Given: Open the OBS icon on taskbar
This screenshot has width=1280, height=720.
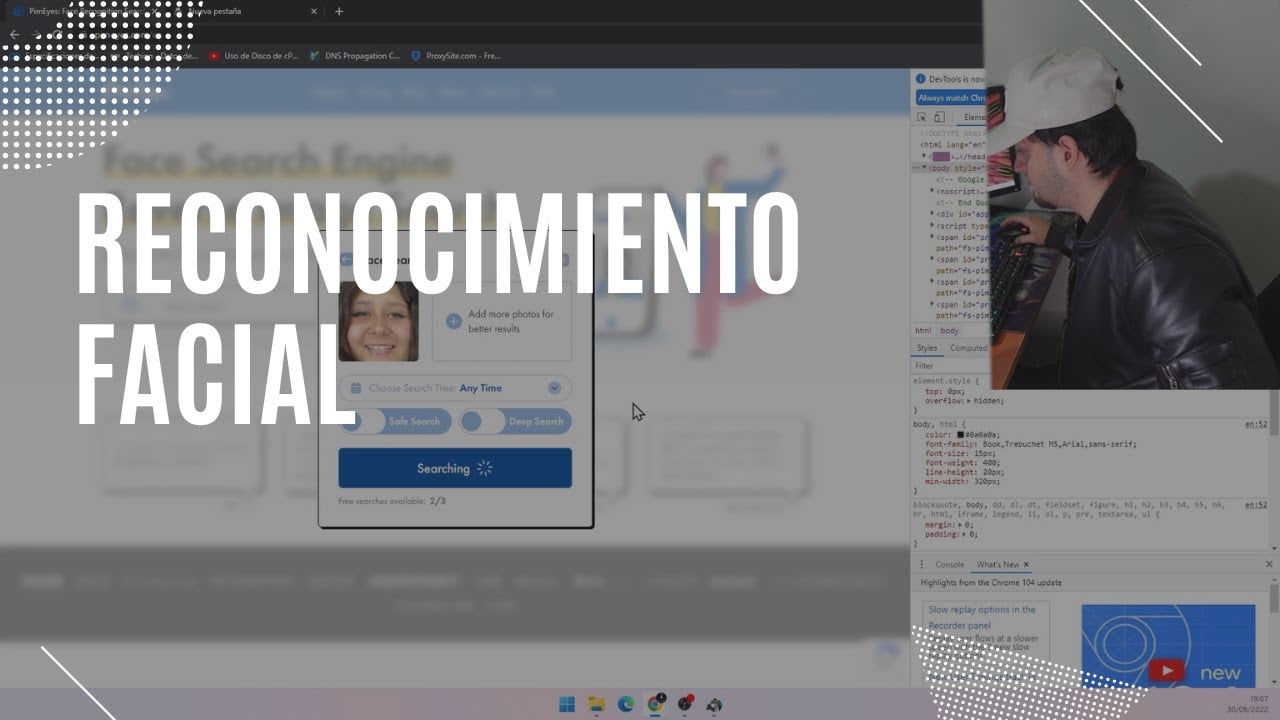Looking at the screenshot, I should (685, 704).
